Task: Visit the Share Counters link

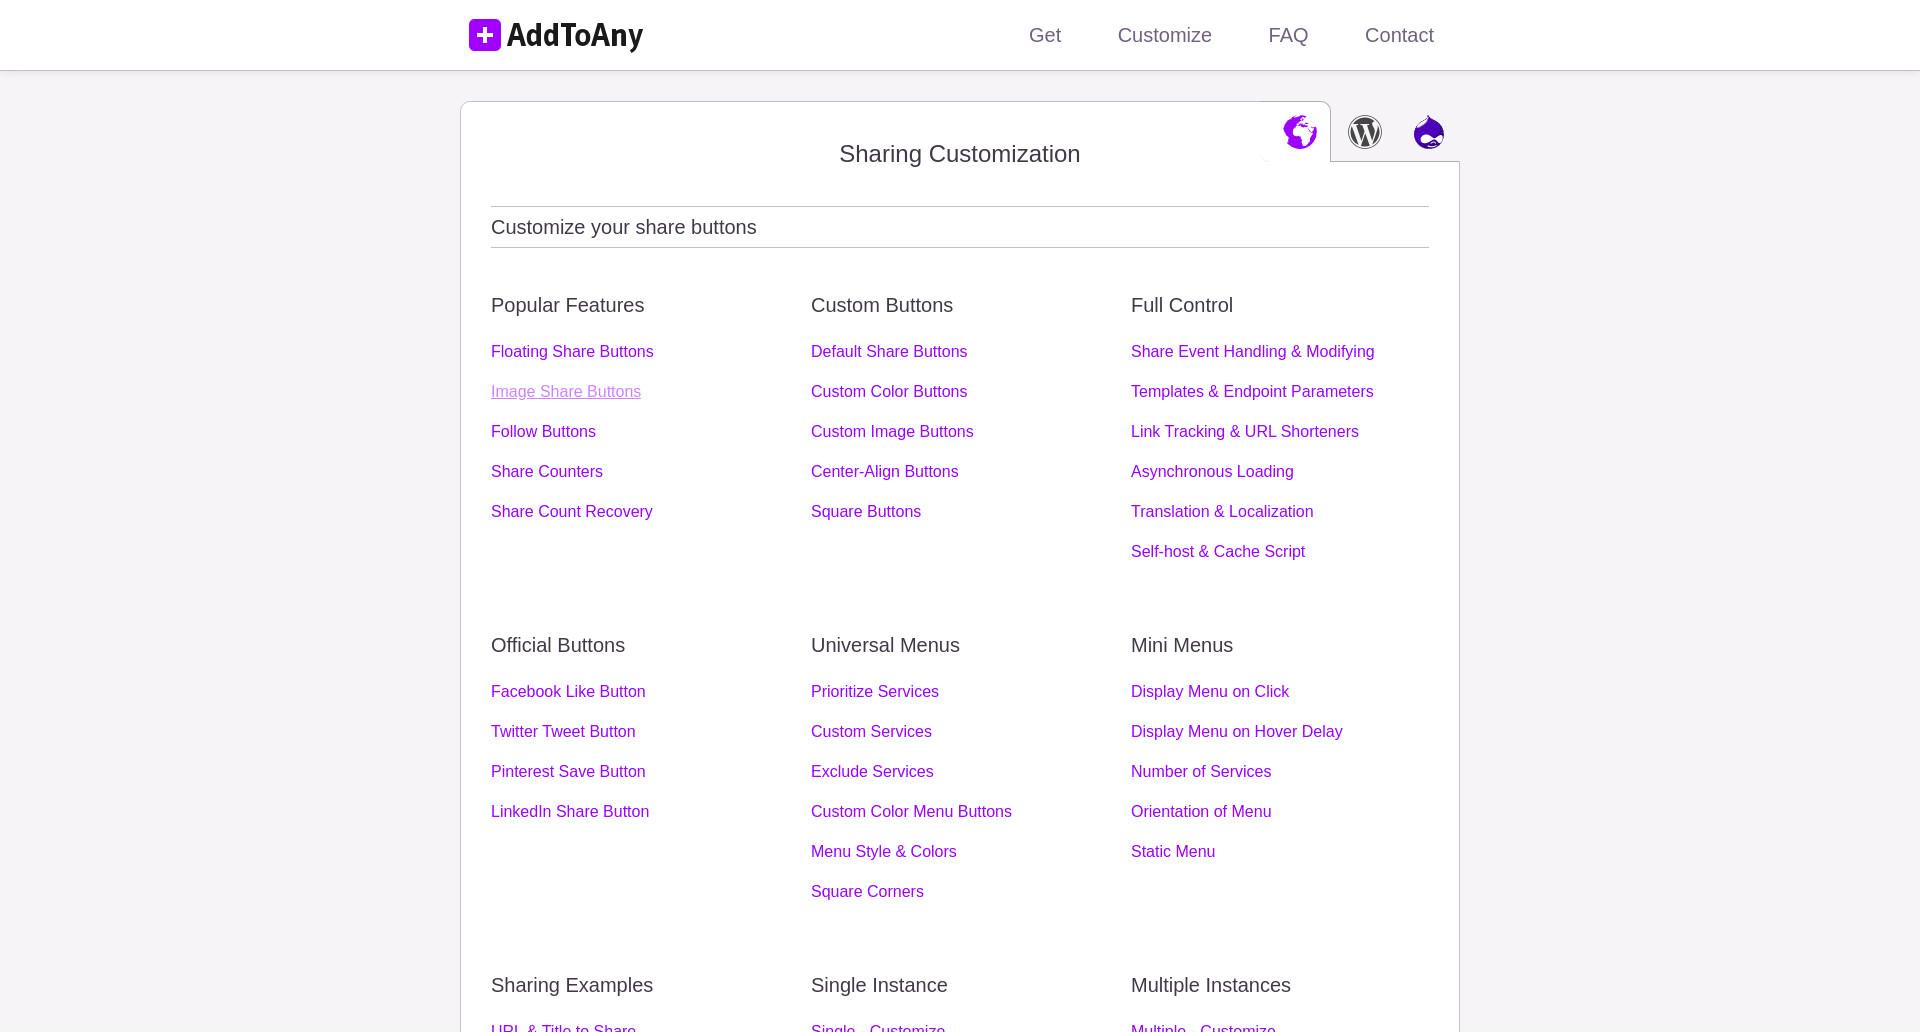Action: tap(547, 471)
